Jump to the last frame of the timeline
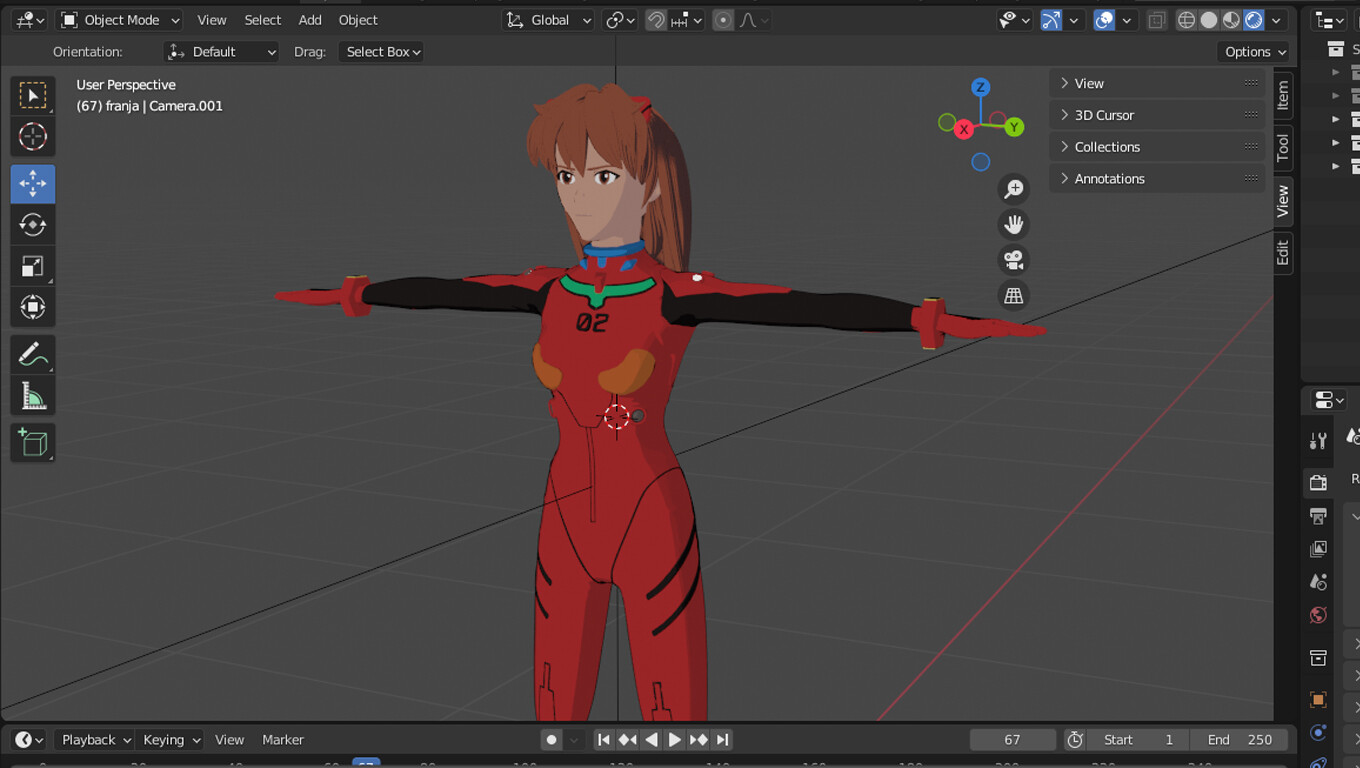The image size is (1360, 768). tap(722, 739)
